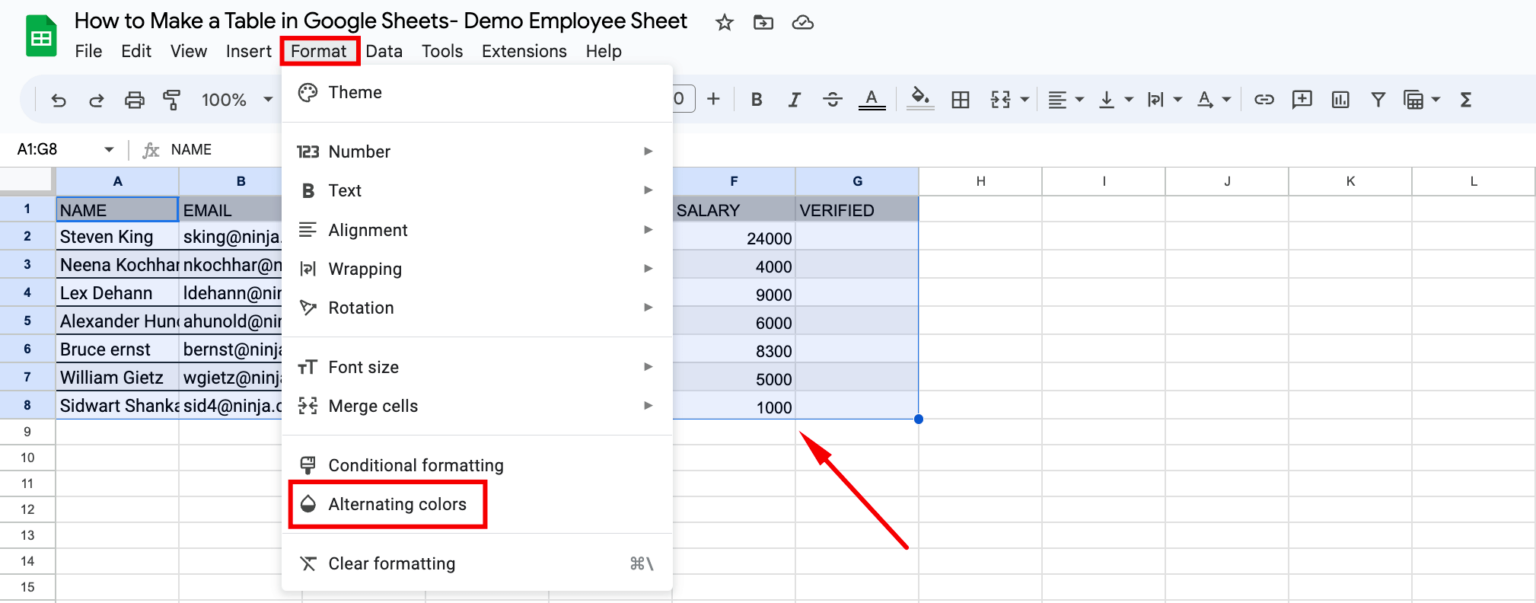Click the Paint format tool
1536x603 pixels.
coord(172,99)
